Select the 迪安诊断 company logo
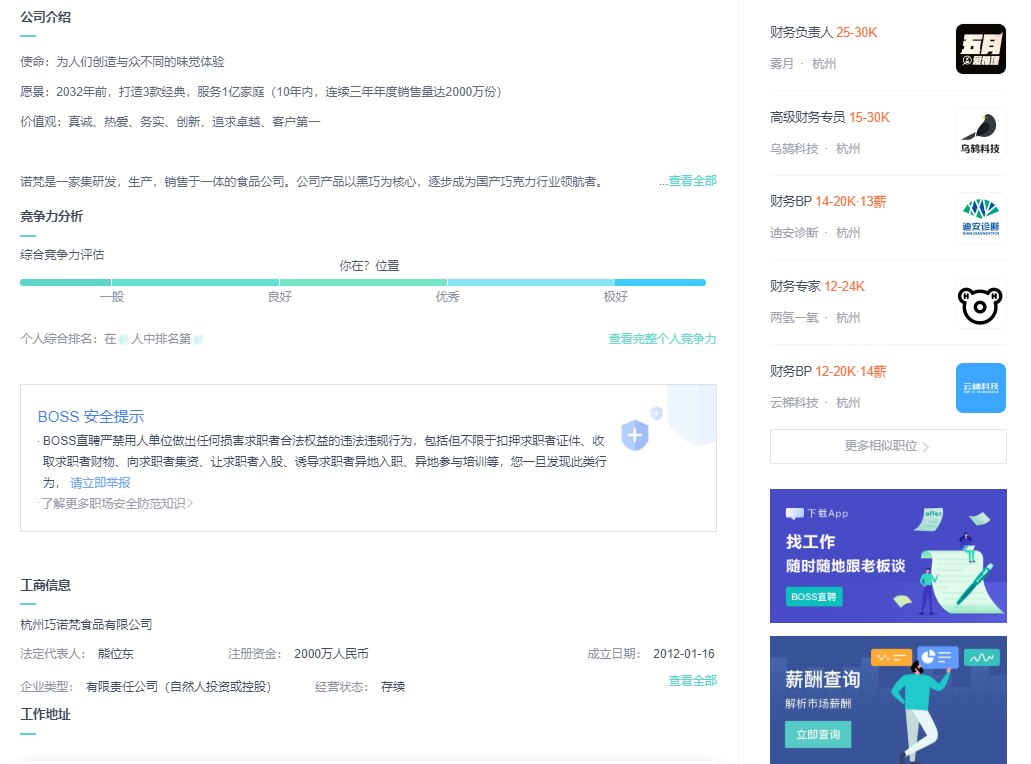 click(x=980, y=218)
